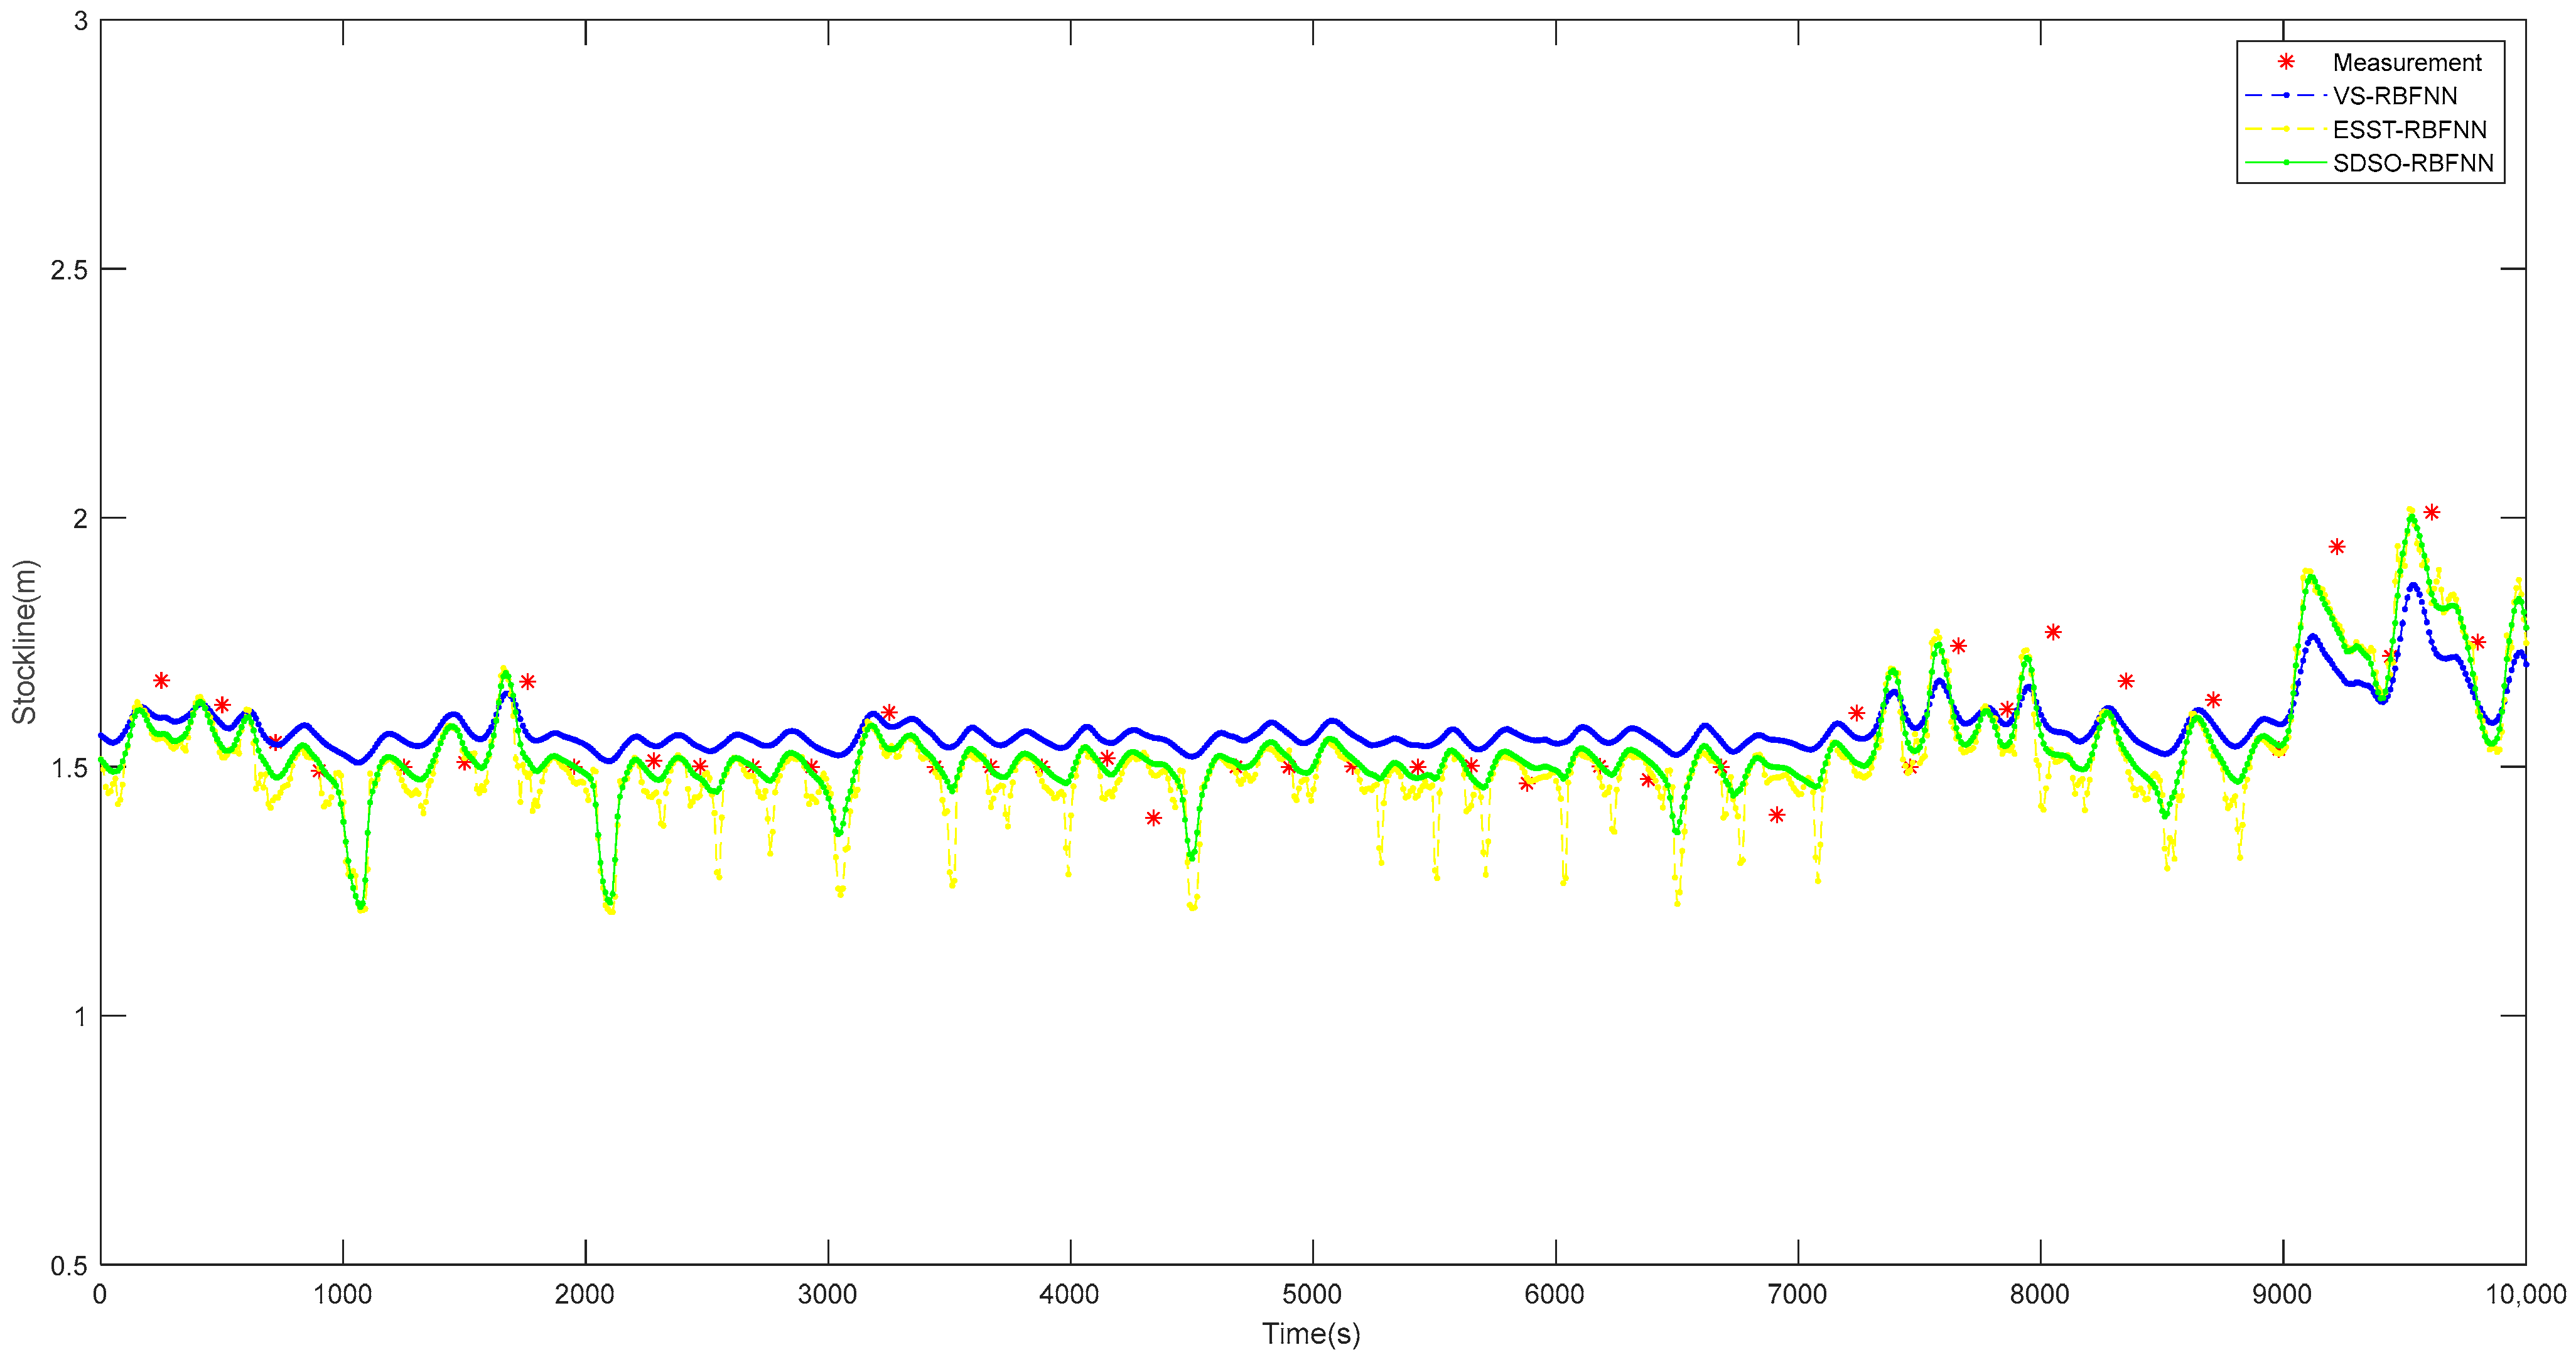Click the 1.5 tick label on y-axis

[x=69, y=768]
